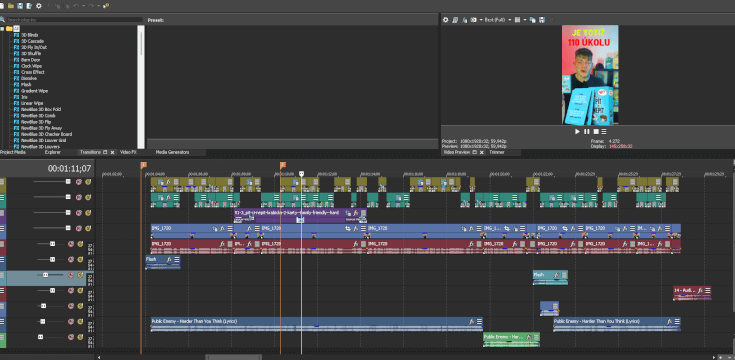Image resolution: width=735 pixels, height=360 pixels.
Task: Open the Video Preview properties gear icon
Action: tap(446, 20)
